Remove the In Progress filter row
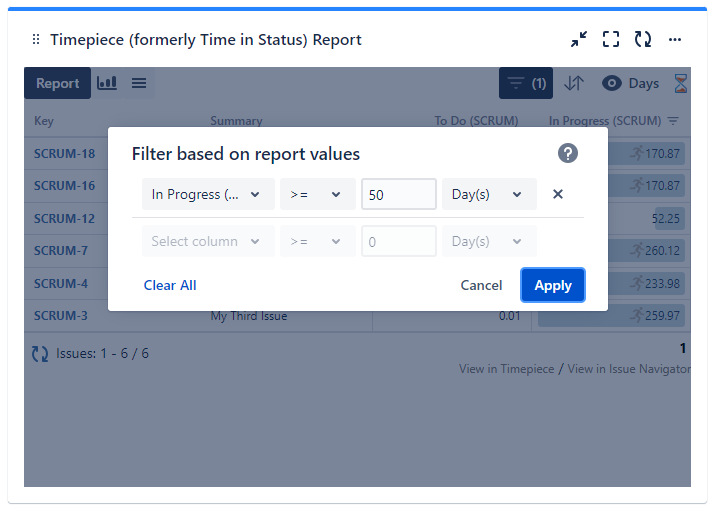 coord(558,194)
